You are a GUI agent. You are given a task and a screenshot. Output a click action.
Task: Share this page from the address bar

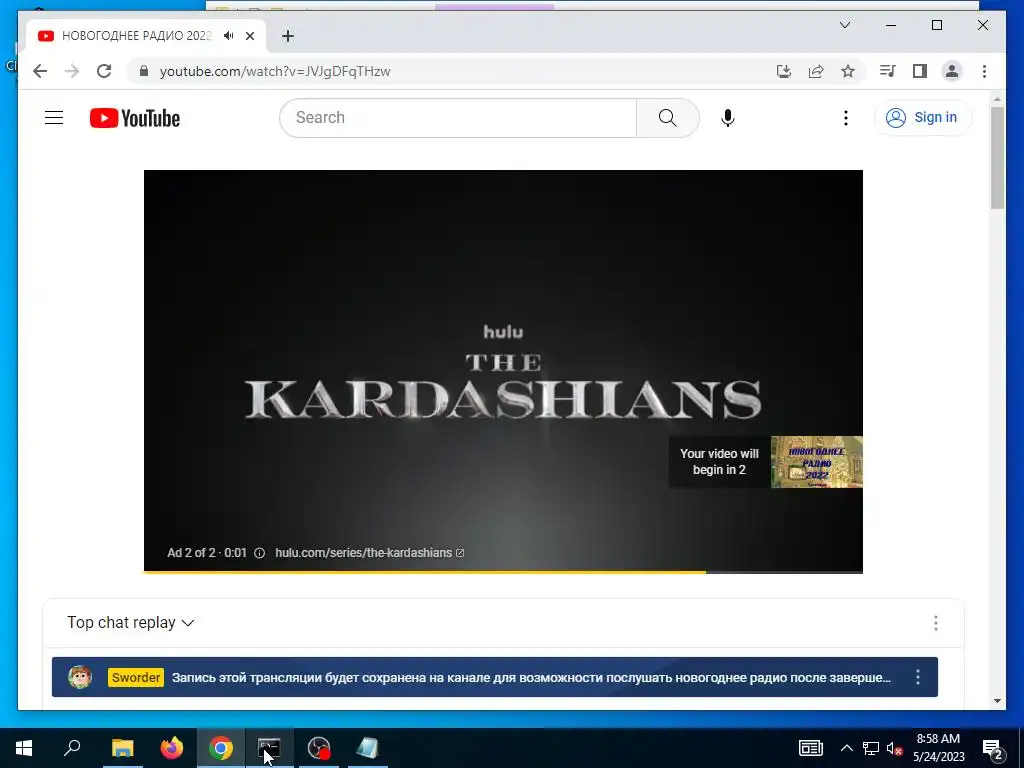pos(816,71)
